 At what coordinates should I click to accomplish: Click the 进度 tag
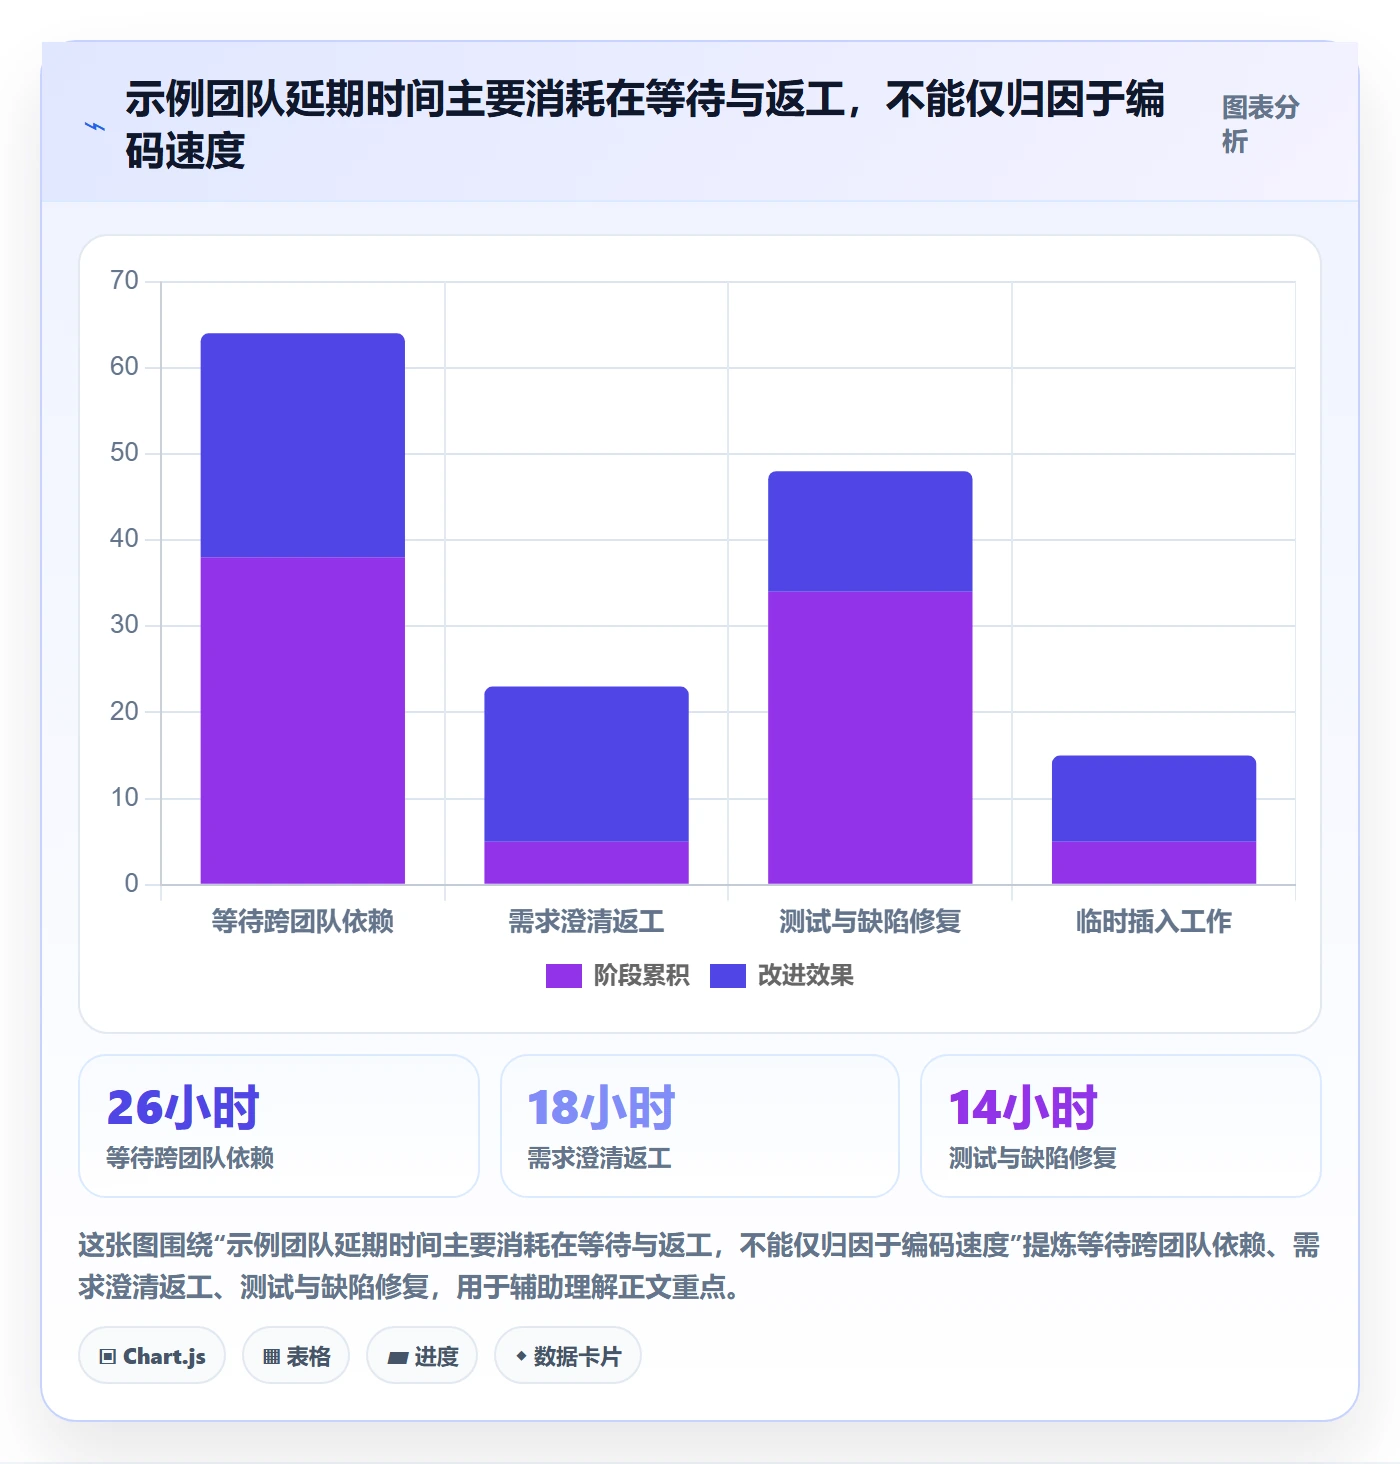coord(422,1356)
